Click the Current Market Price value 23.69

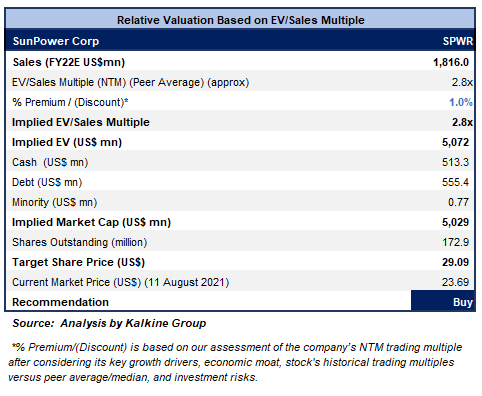[x=455, y=282]
